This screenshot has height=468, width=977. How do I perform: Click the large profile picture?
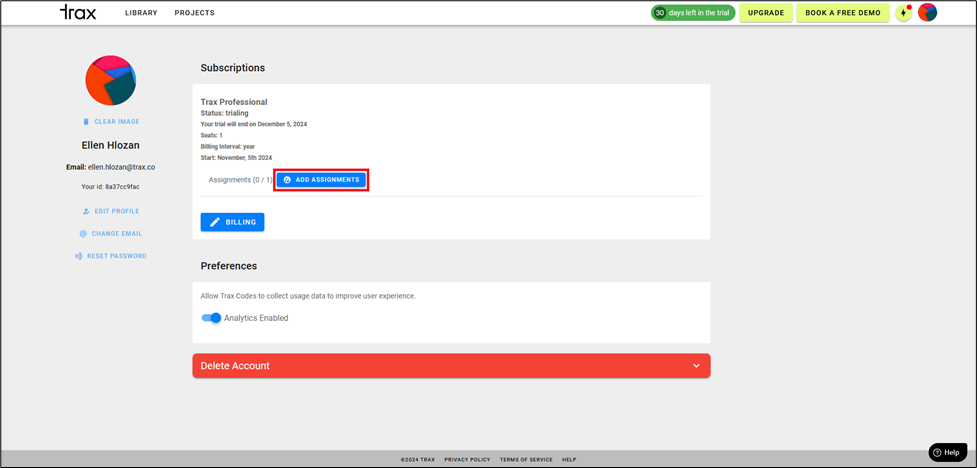tap(111, 80)
